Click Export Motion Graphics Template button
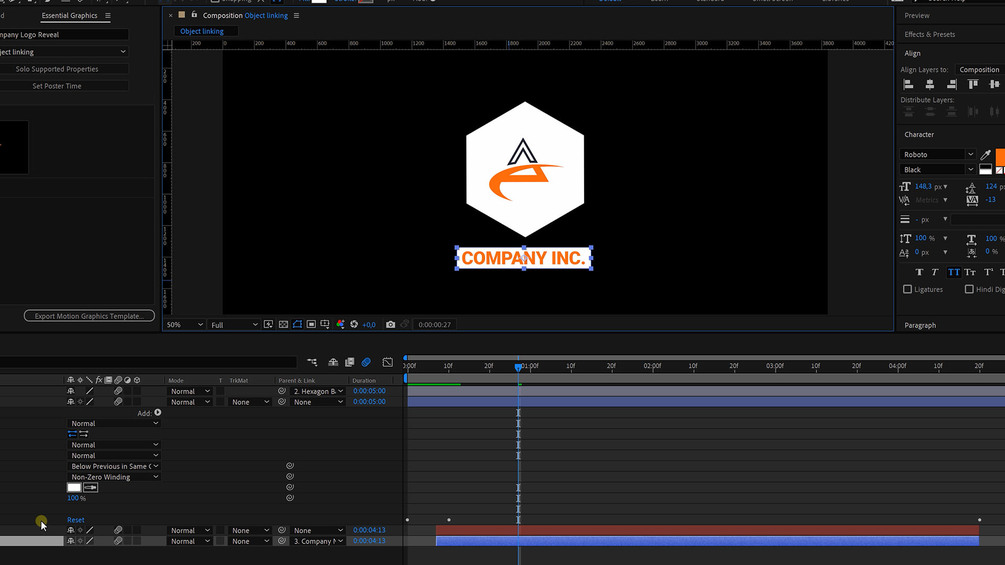This screenshot has height=565, width=1005. (x=89, y=316)
